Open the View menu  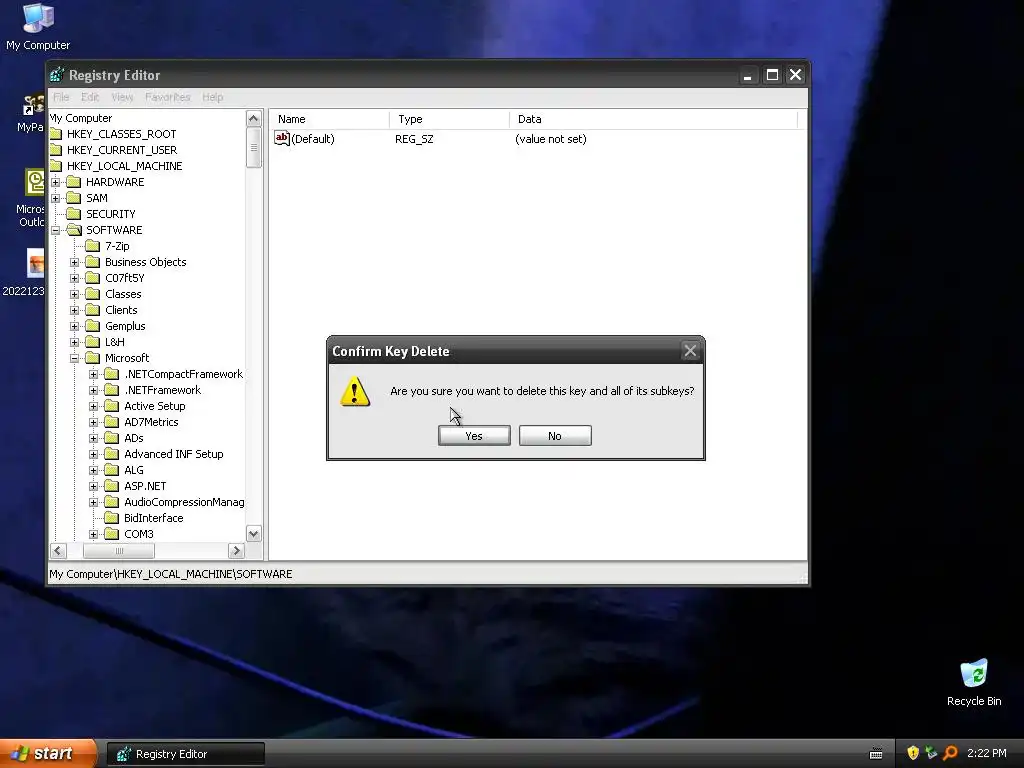(122, 97)
